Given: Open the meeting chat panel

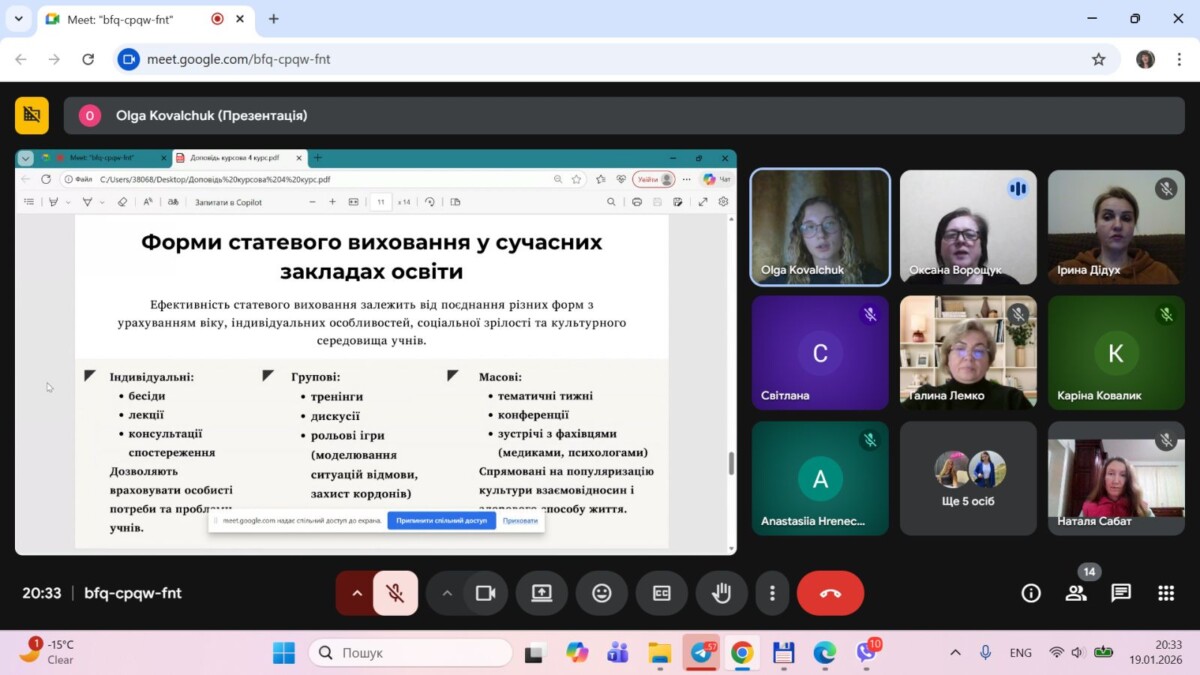Looking at the screenshot, I should (x=1121, y=593).
